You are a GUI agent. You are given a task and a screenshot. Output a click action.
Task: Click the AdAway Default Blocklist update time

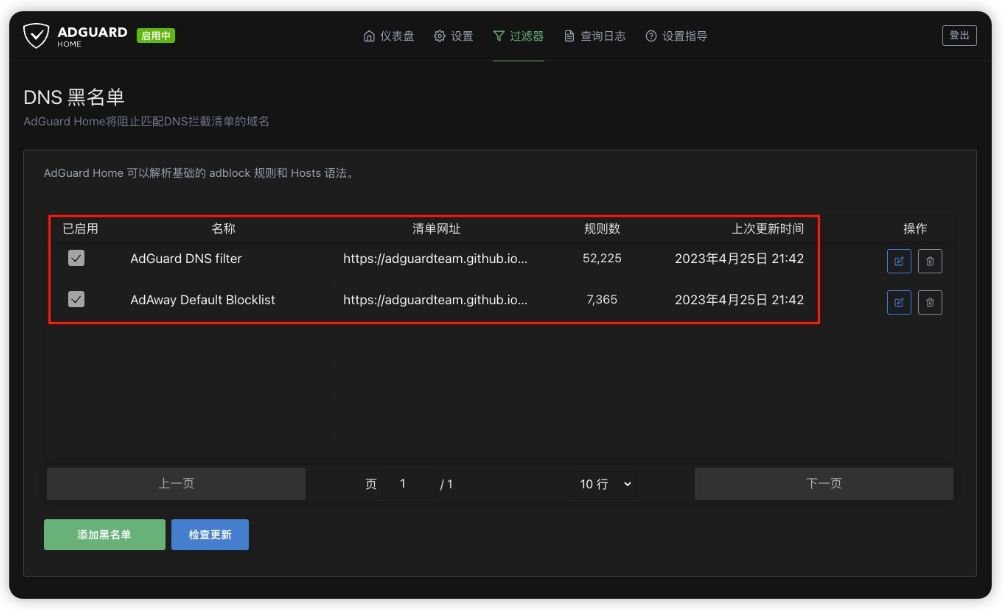(x=739, y=300)
